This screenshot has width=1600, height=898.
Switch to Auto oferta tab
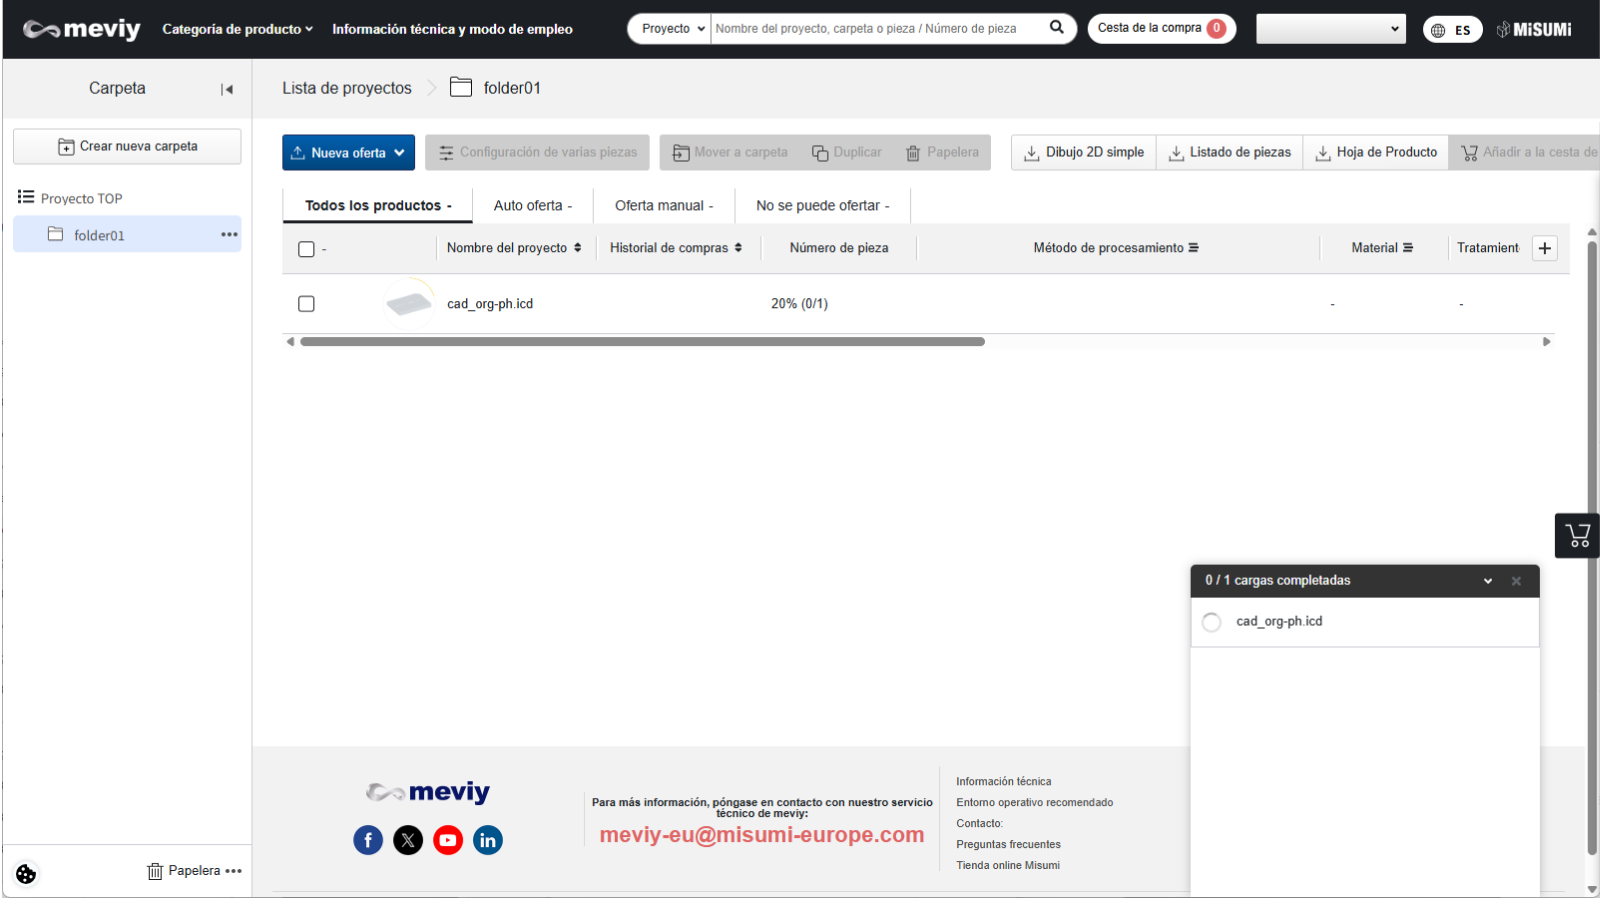[x=532, y=206]
